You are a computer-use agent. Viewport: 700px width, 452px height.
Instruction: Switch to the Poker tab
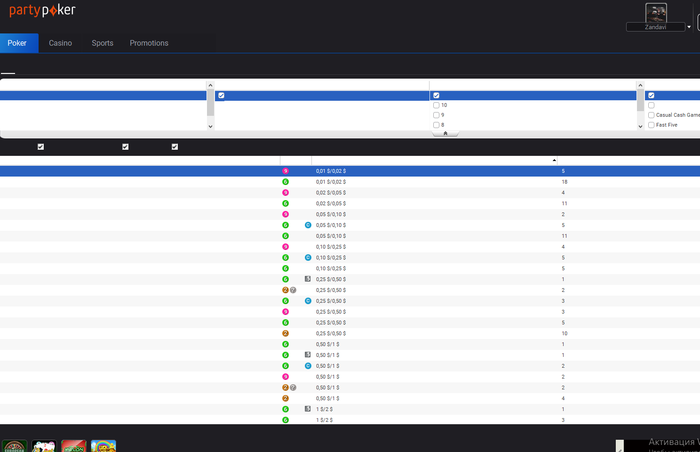(17, 43)
